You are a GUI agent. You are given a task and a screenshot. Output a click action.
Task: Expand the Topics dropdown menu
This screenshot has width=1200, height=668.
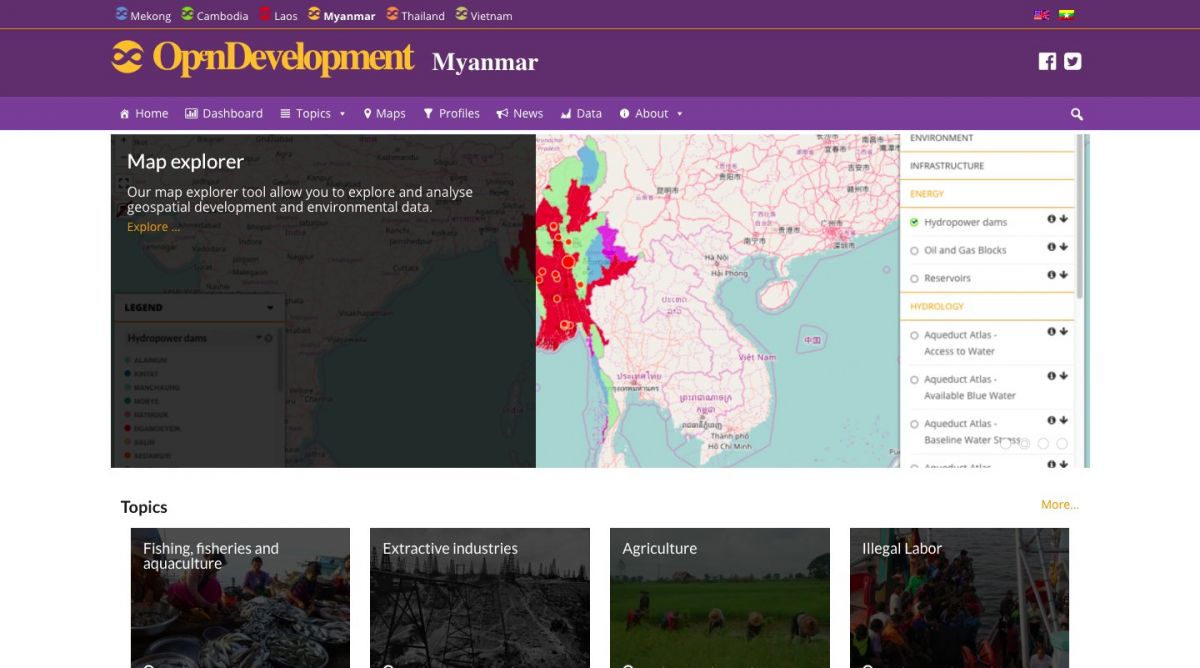tap(313, 114)
